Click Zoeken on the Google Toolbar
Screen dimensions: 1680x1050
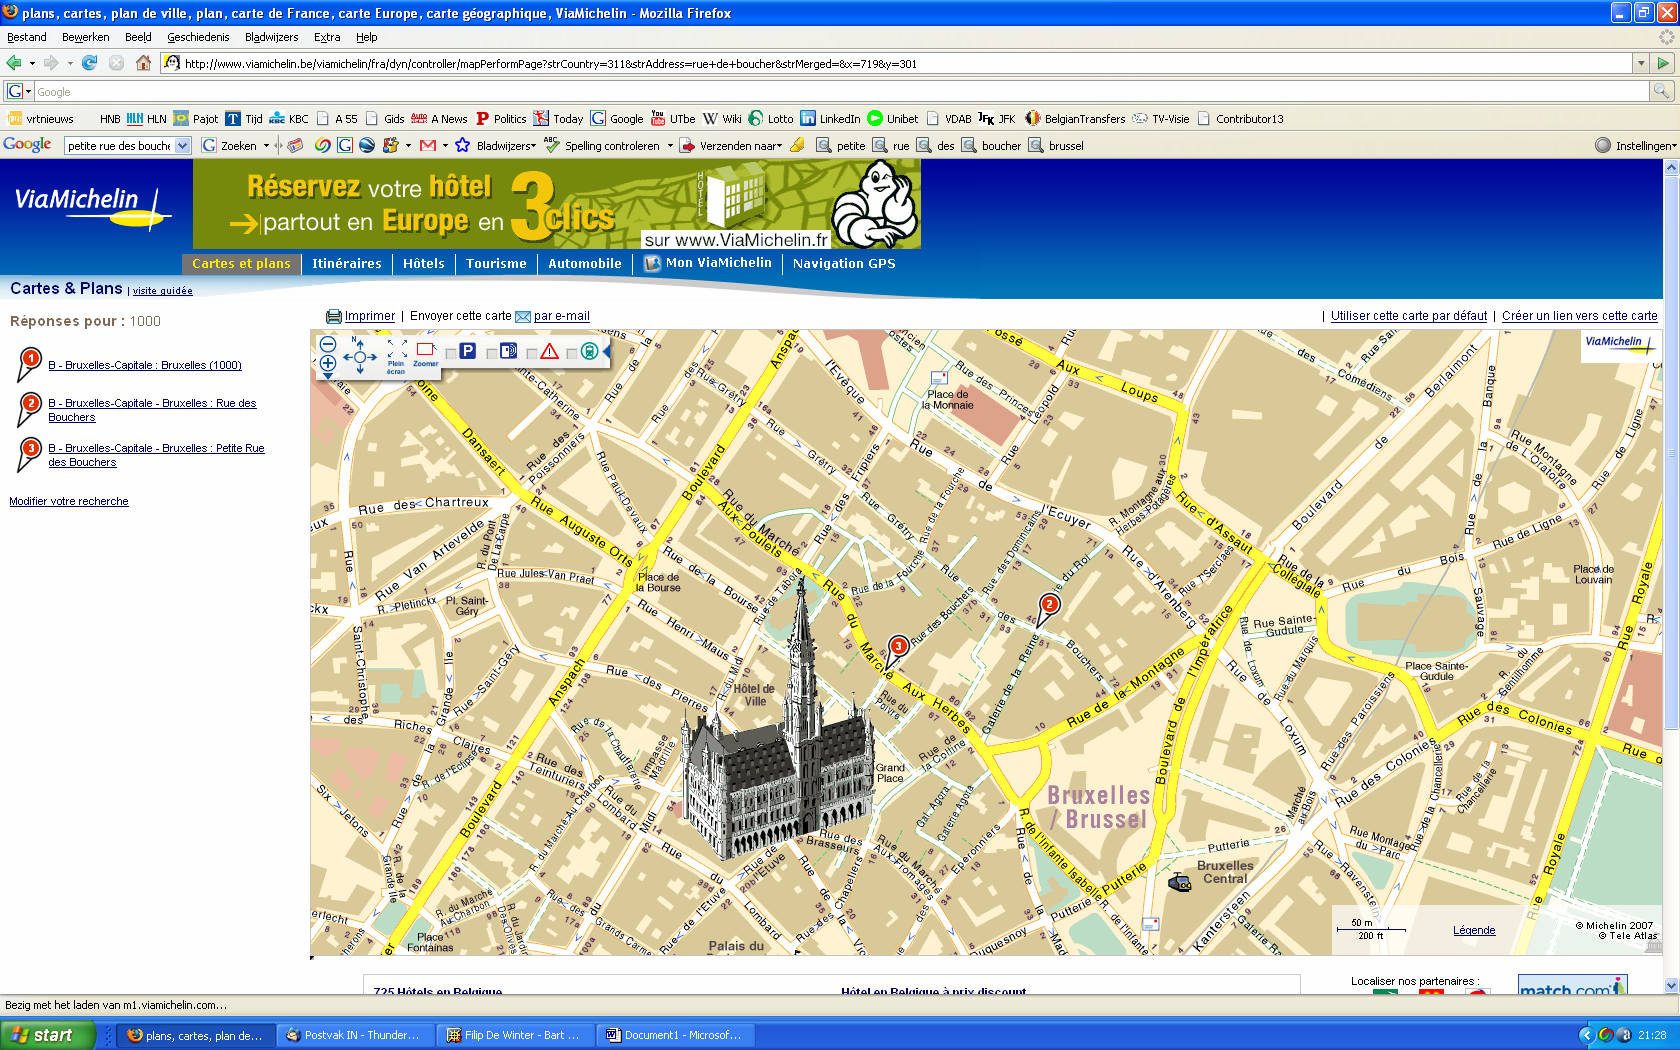(x=230, y=146)
